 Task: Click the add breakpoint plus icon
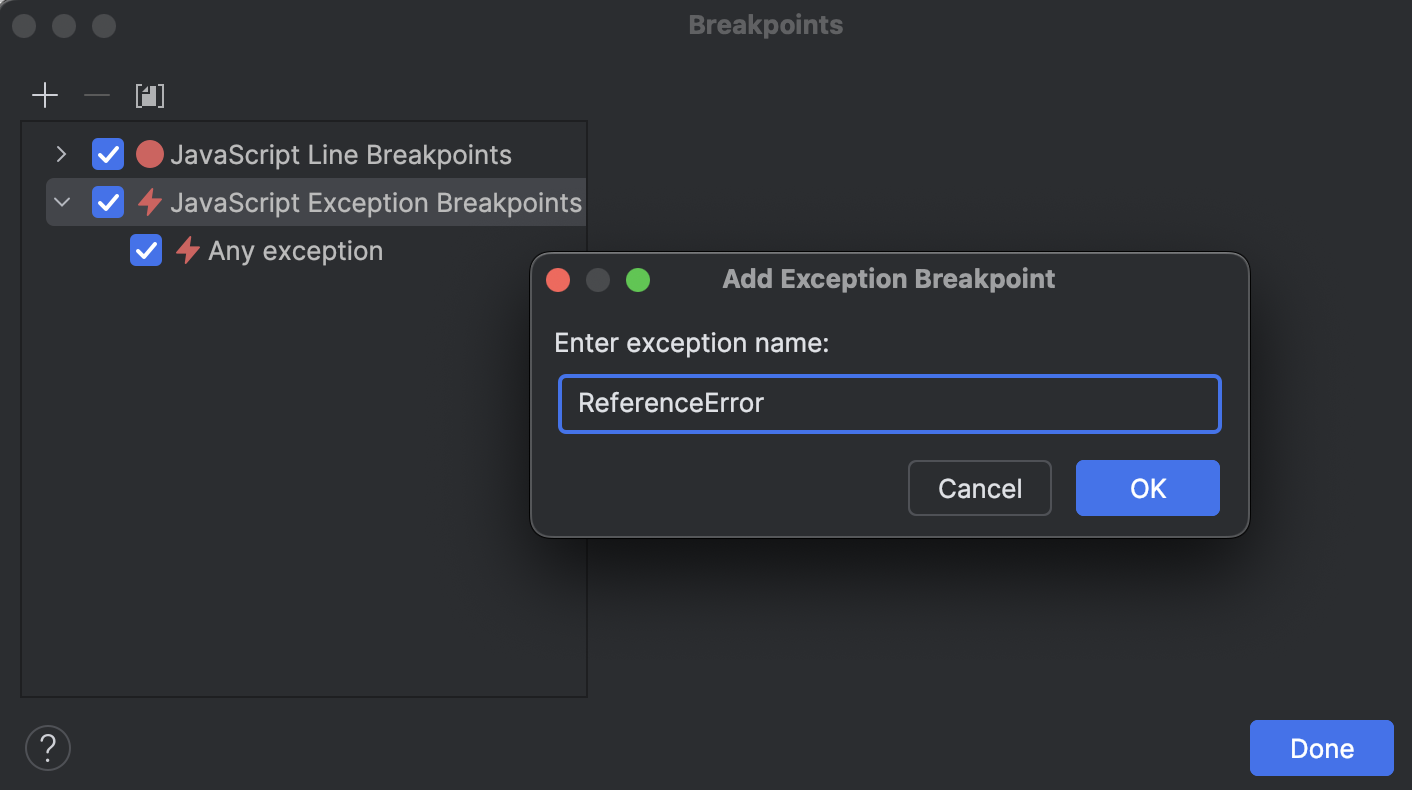[x=44, y=95]
